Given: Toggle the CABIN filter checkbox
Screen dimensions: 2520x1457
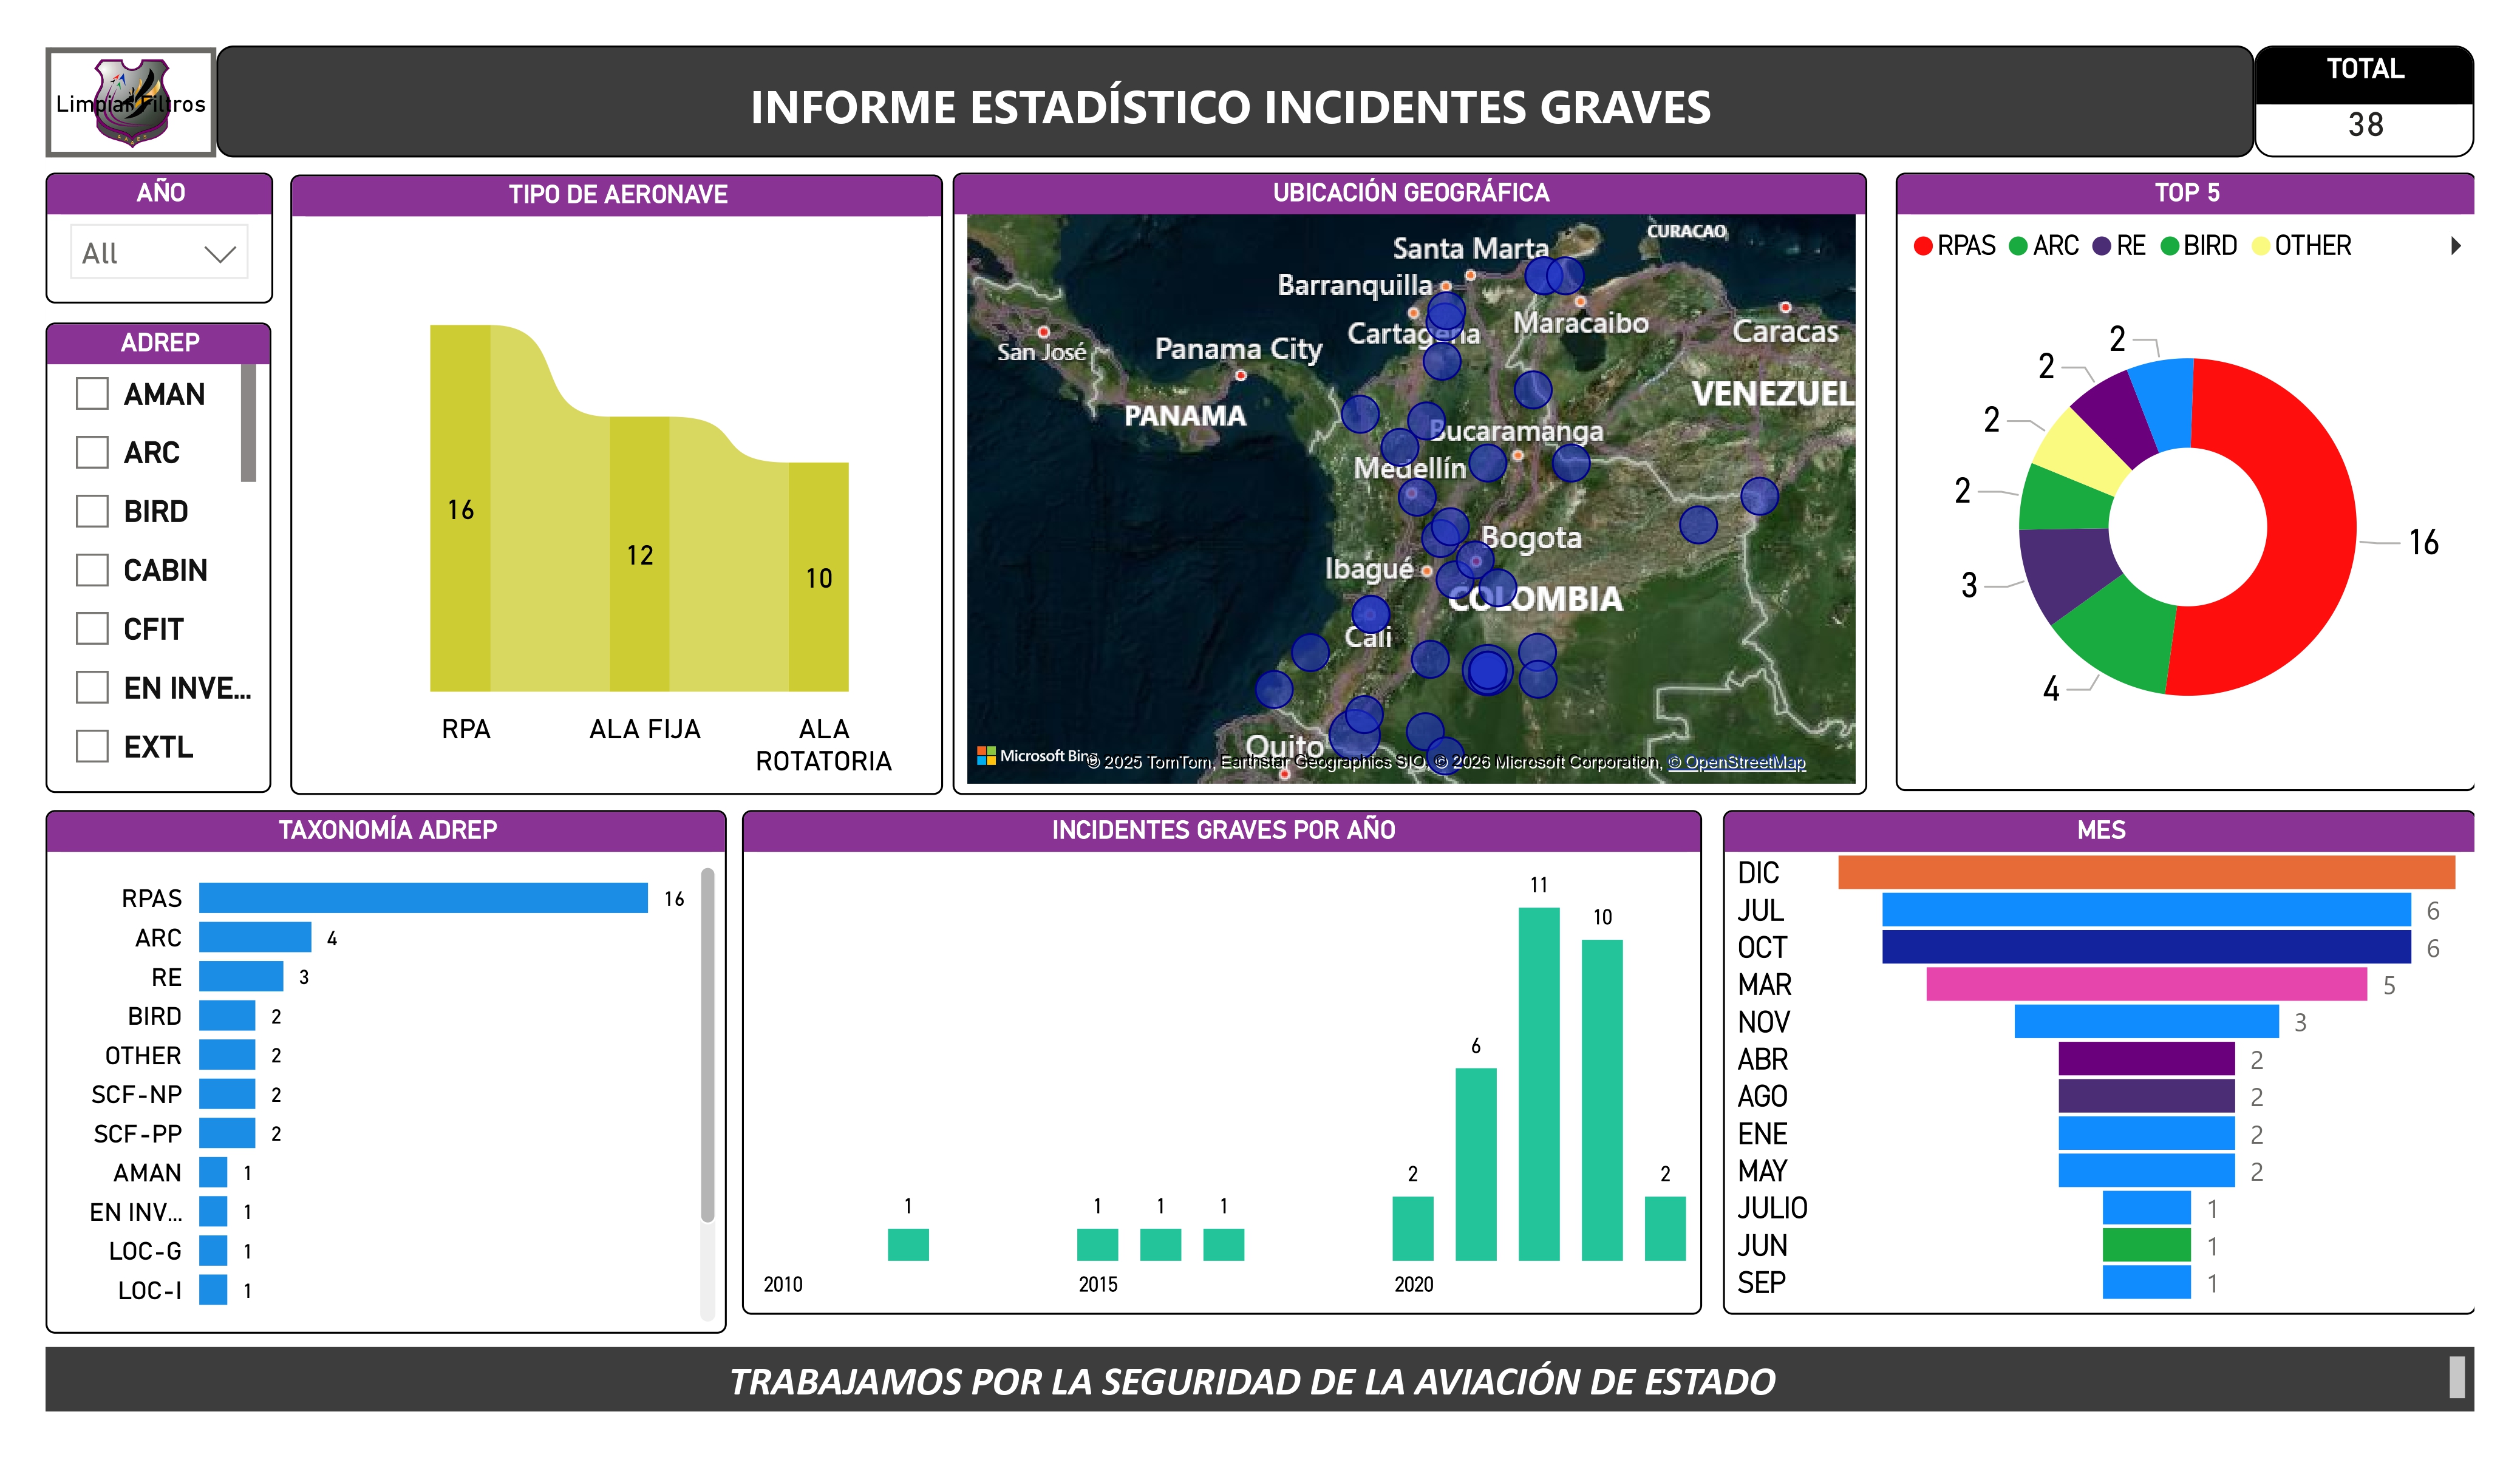Looking at the screenshot, I should tap(92, 570).
